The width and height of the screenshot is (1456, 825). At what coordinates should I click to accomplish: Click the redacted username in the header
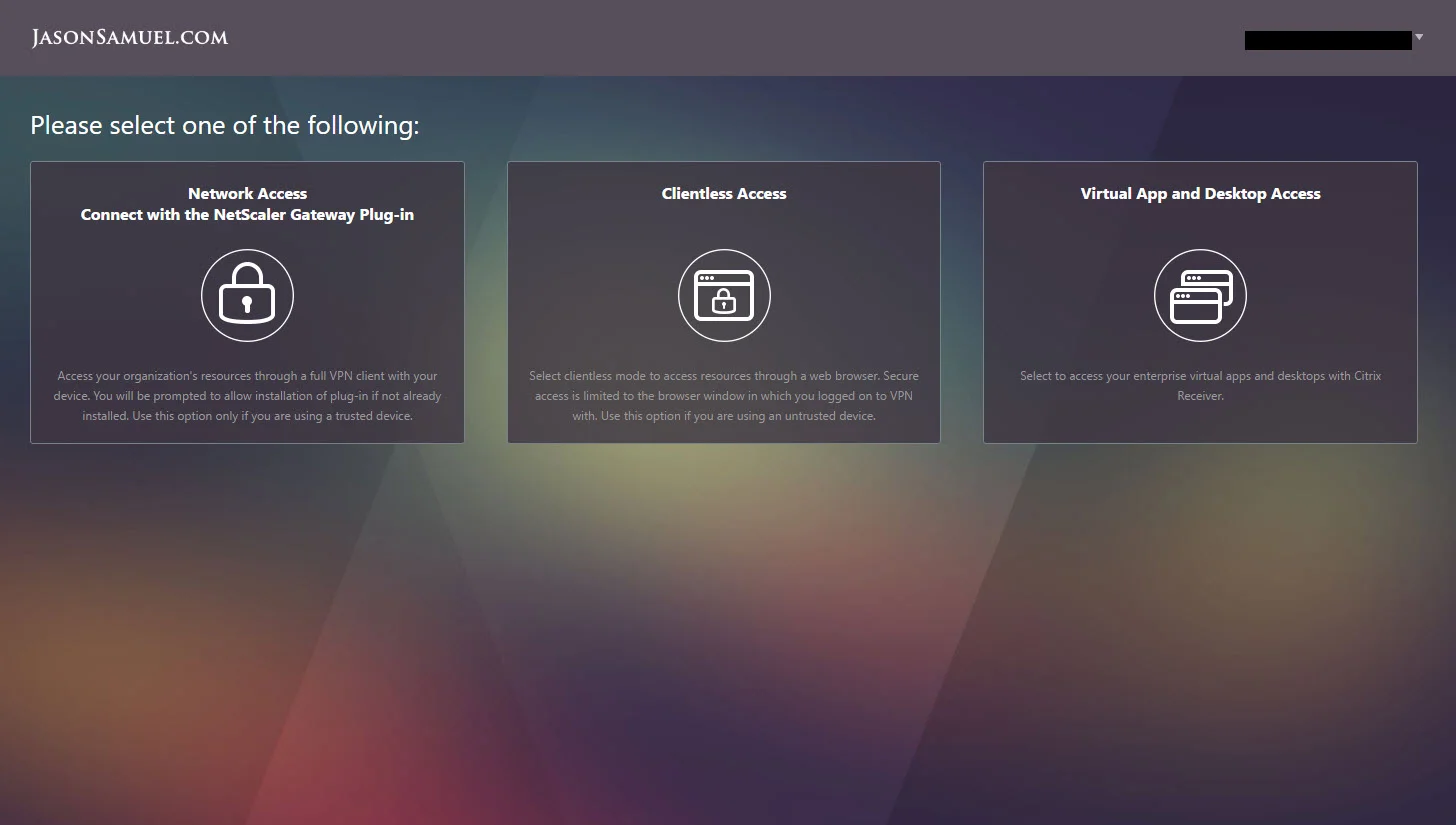tap(1328, 40)
